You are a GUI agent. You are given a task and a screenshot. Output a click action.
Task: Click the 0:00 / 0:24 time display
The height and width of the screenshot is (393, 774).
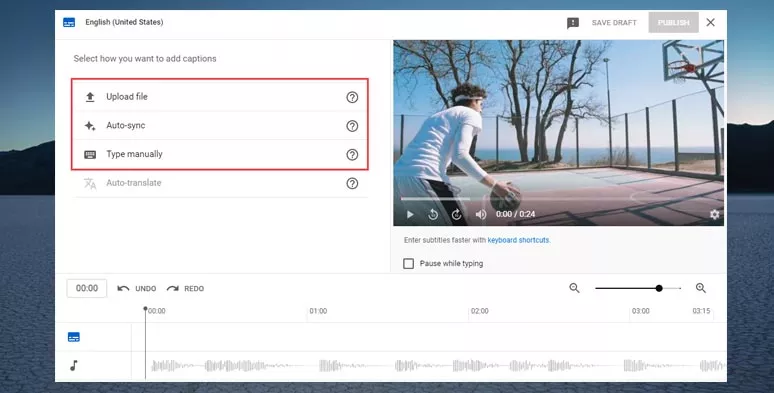[x=515, y=214]
